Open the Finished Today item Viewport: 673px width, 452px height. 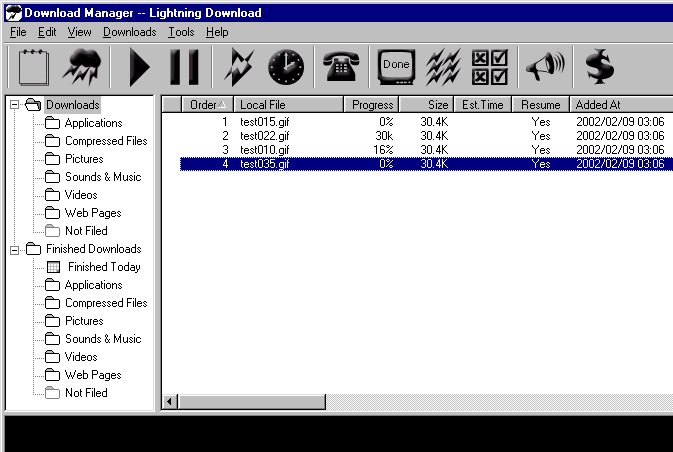(104, 267)
